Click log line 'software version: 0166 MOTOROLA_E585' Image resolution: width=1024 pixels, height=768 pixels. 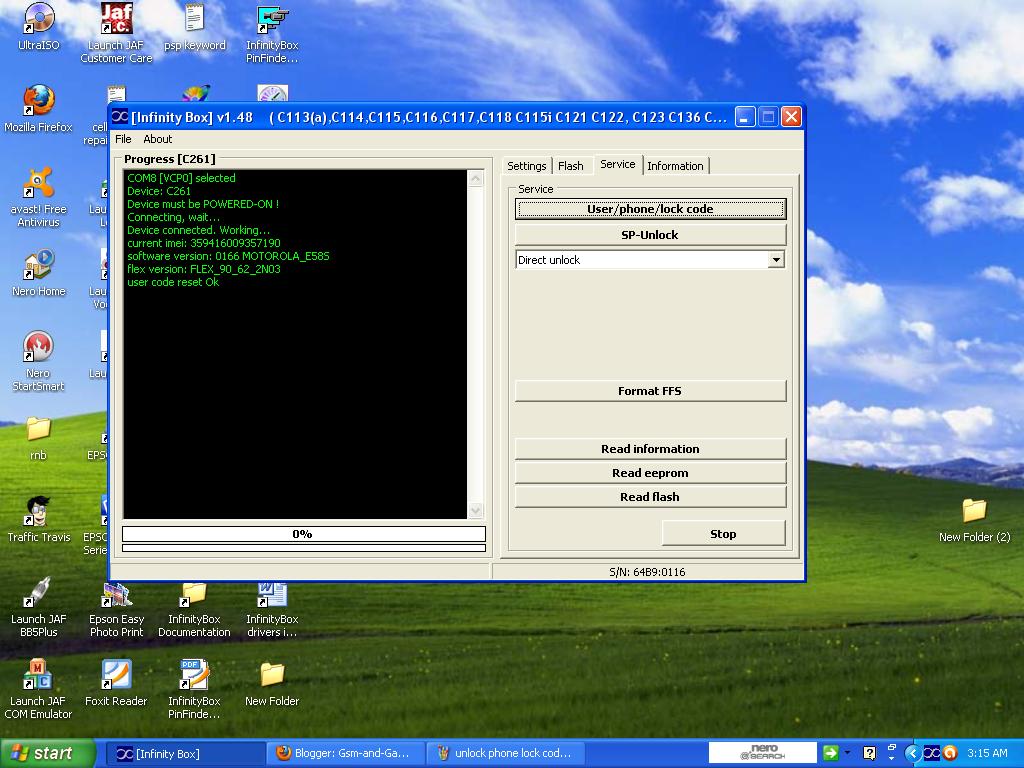[x=228, y=256]
